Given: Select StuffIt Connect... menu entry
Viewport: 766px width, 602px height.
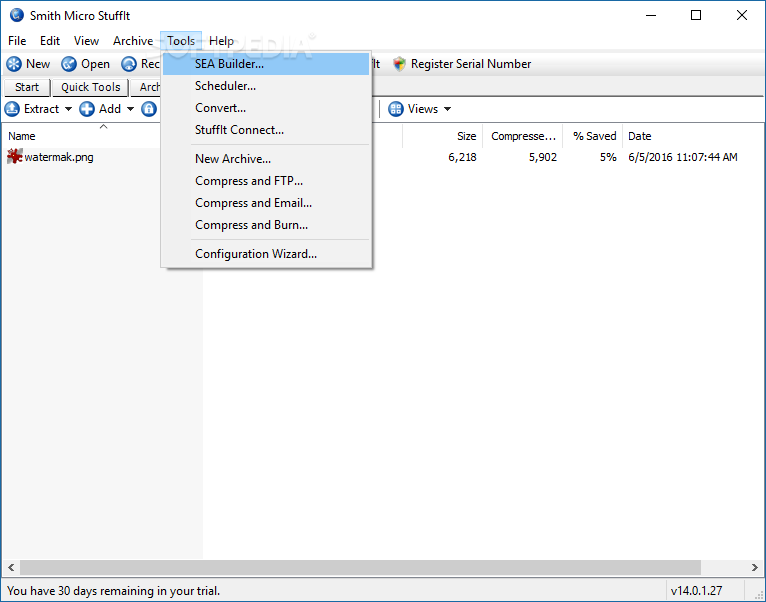Looking at the screenshot, I should (266, 130).
